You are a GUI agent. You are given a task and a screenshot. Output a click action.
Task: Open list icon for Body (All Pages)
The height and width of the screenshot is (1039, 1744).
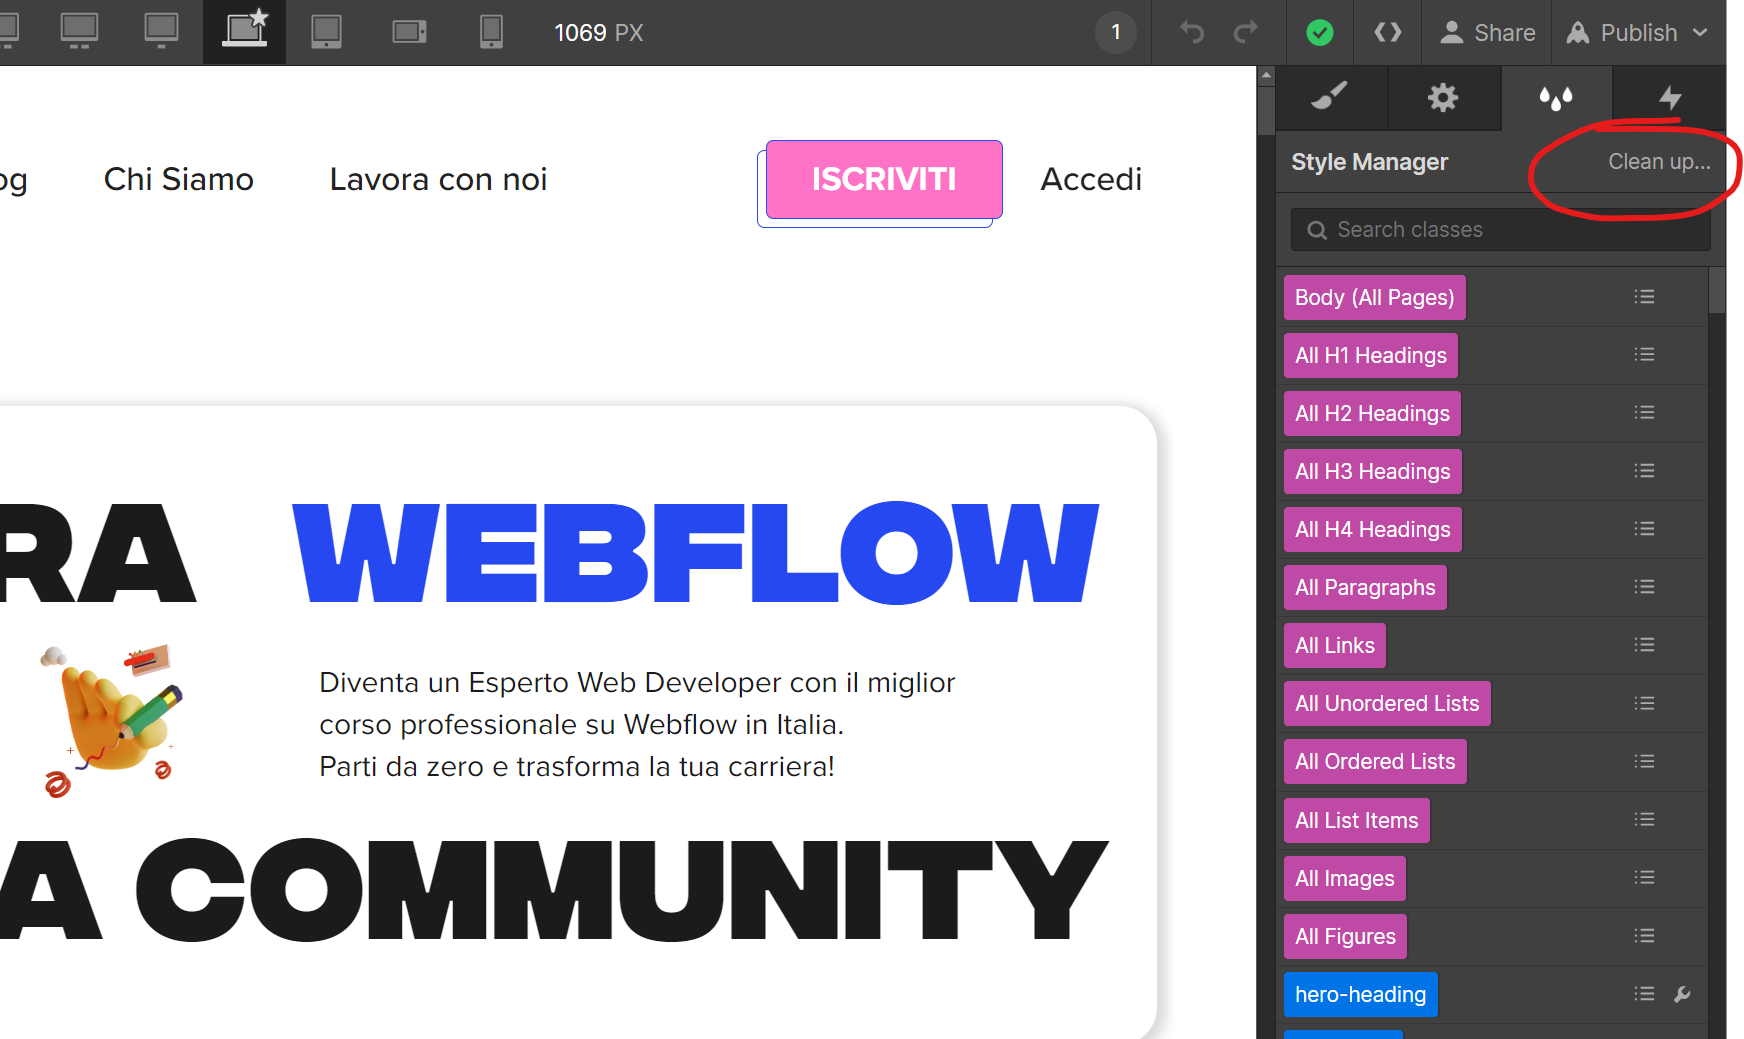[1644, 297]
